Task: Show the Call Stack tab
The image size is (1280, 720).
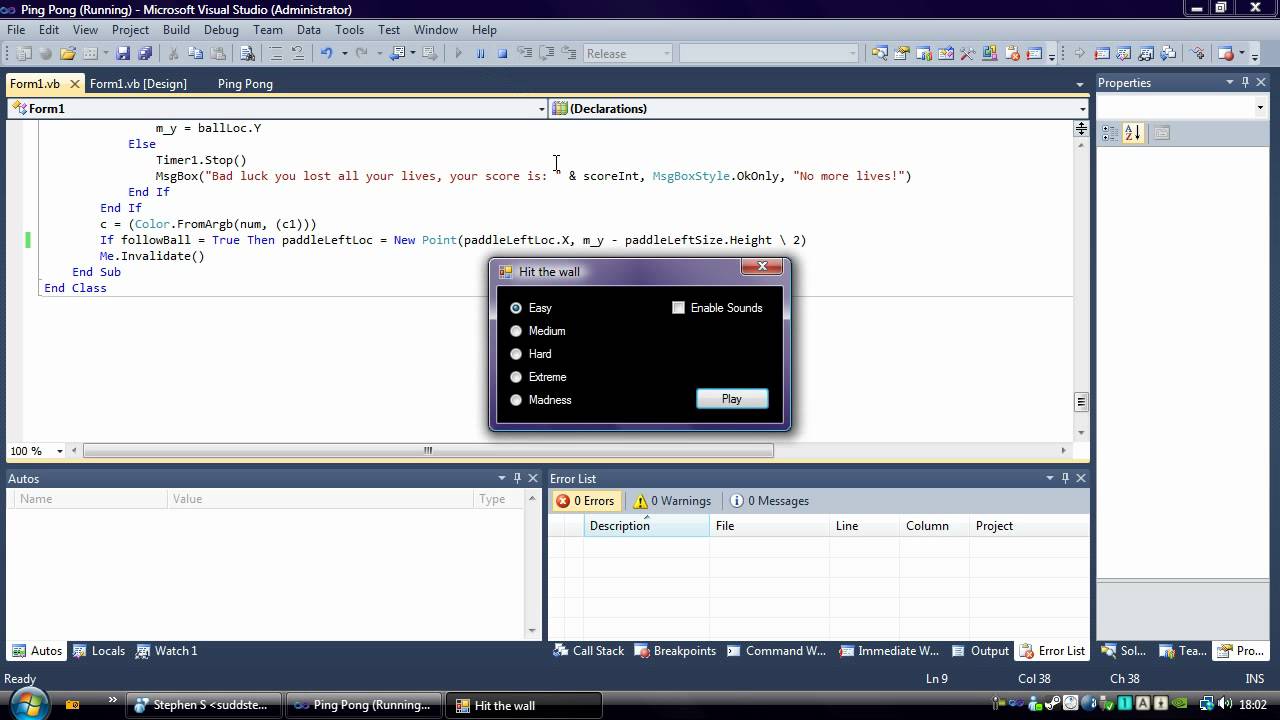Action: 589,651
